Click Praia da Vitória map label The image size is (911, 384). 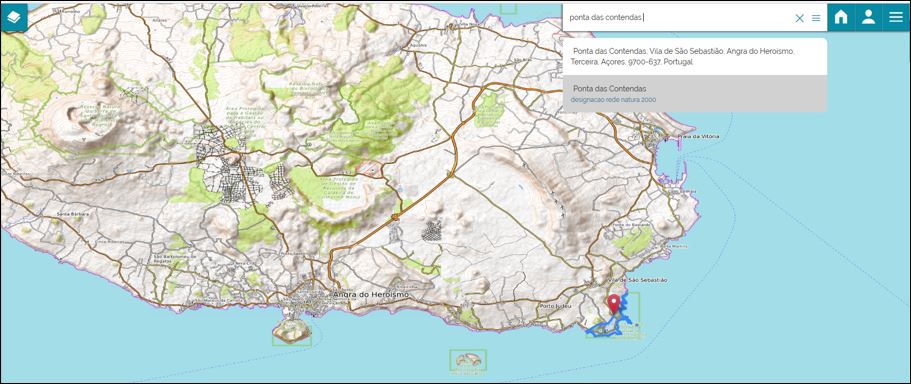pos(698,136)
